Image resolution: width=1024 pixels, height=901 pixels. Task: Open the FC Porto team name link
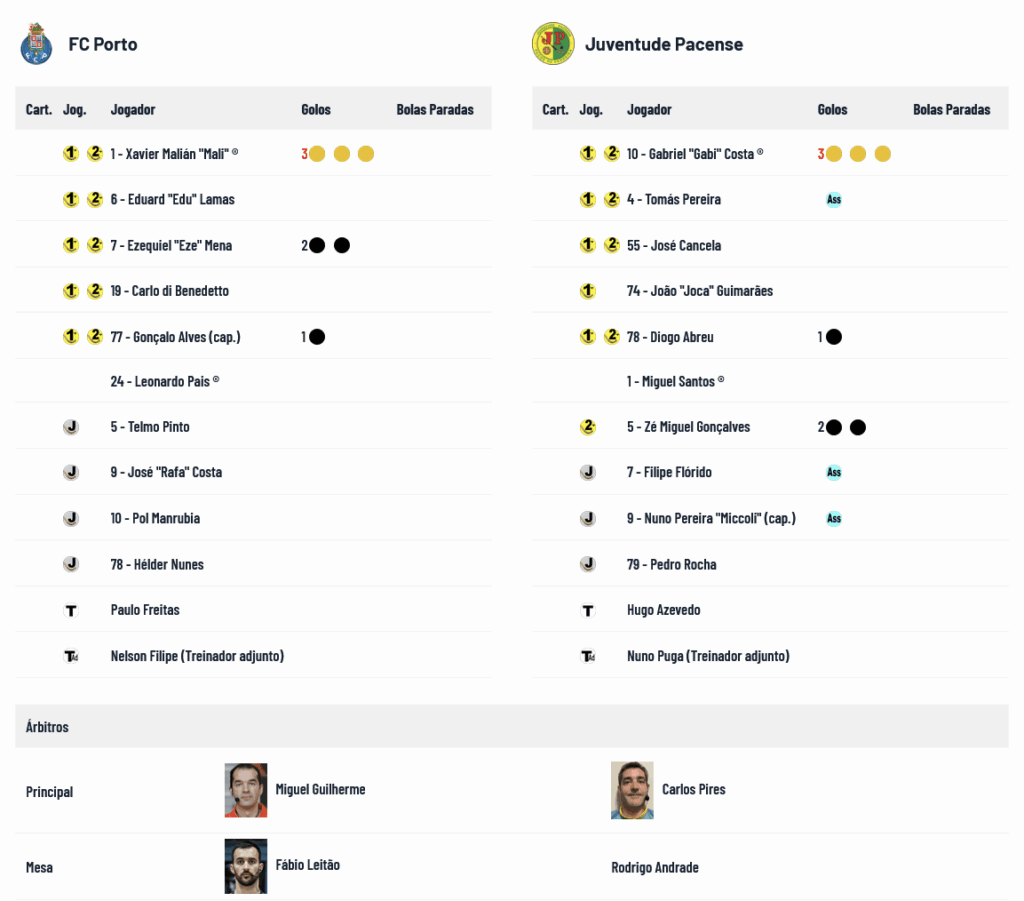pyautogui.click(x=103, y=44)
